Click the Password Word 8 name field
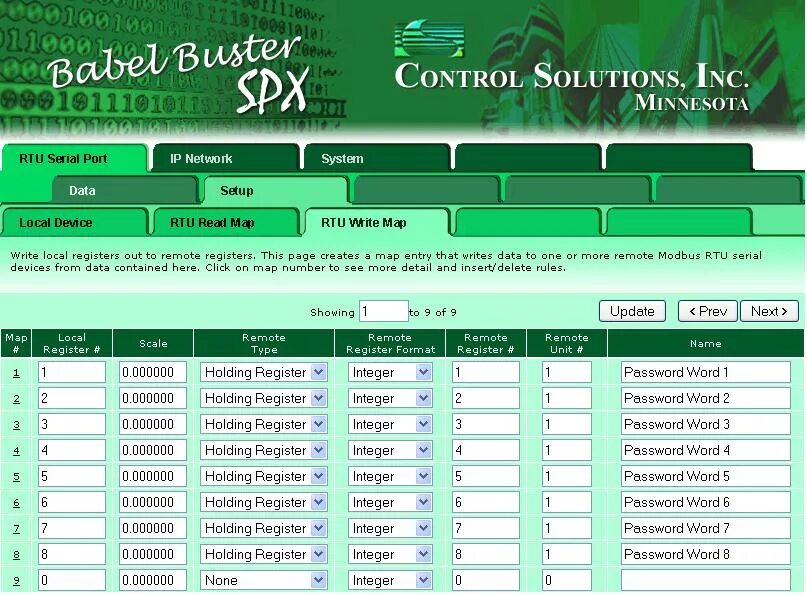807x596 pixels. pos(706,554)
